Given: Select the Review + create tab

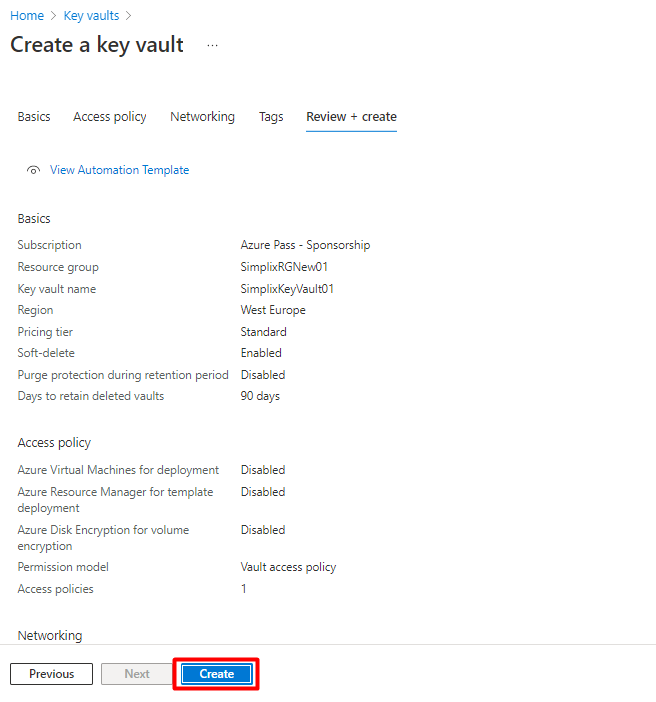Looking at the screenshot, I should 351,117.
